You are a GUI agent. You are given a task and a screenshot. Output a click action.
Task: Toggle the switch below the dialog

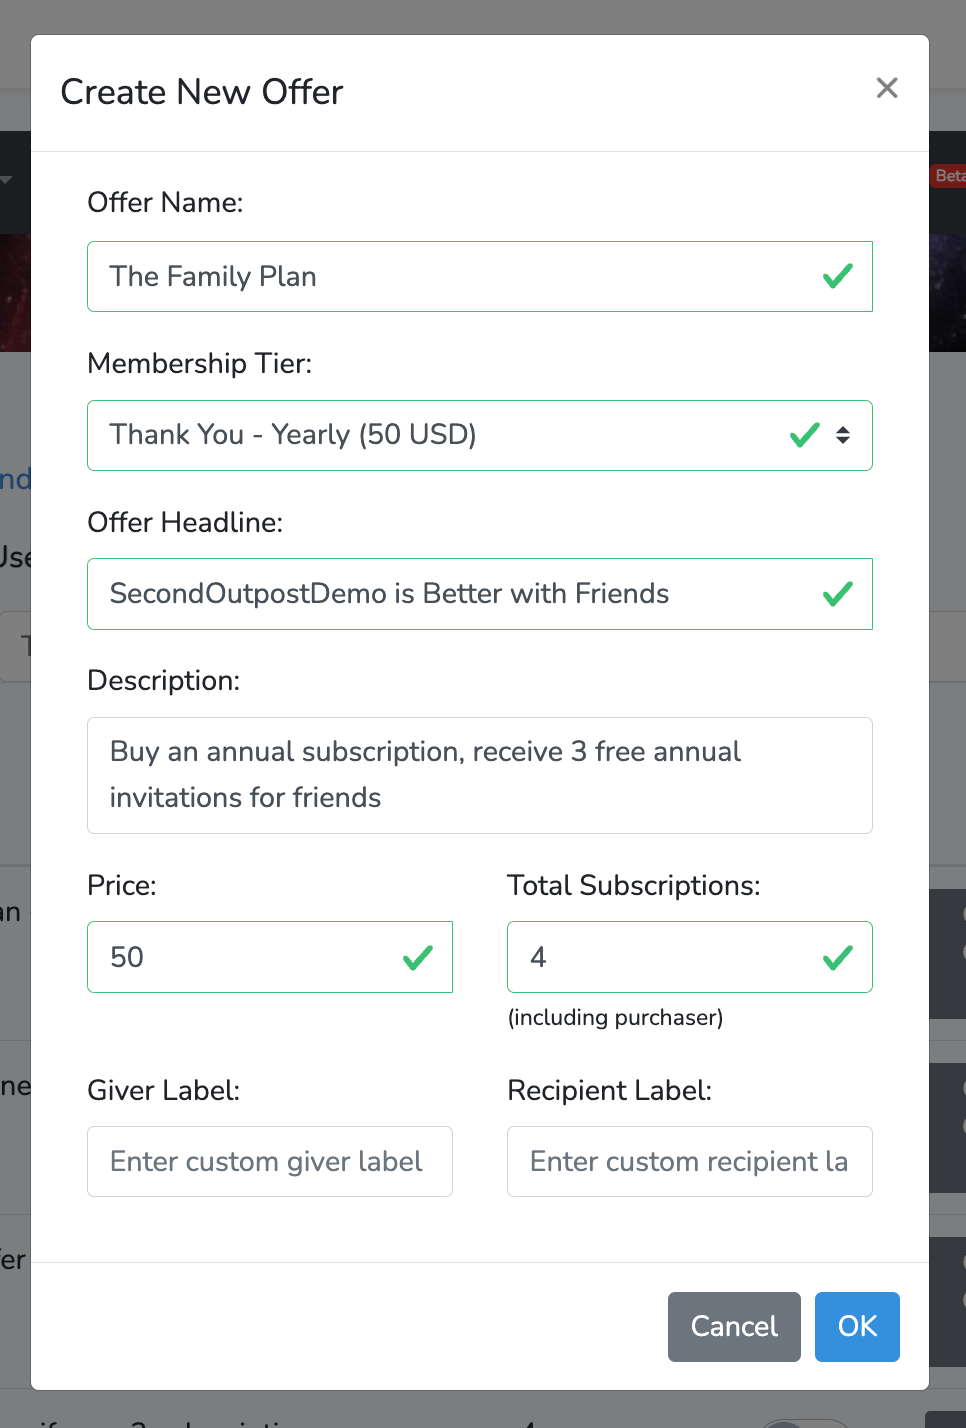pyautogui.click(x=805, y=1423)
